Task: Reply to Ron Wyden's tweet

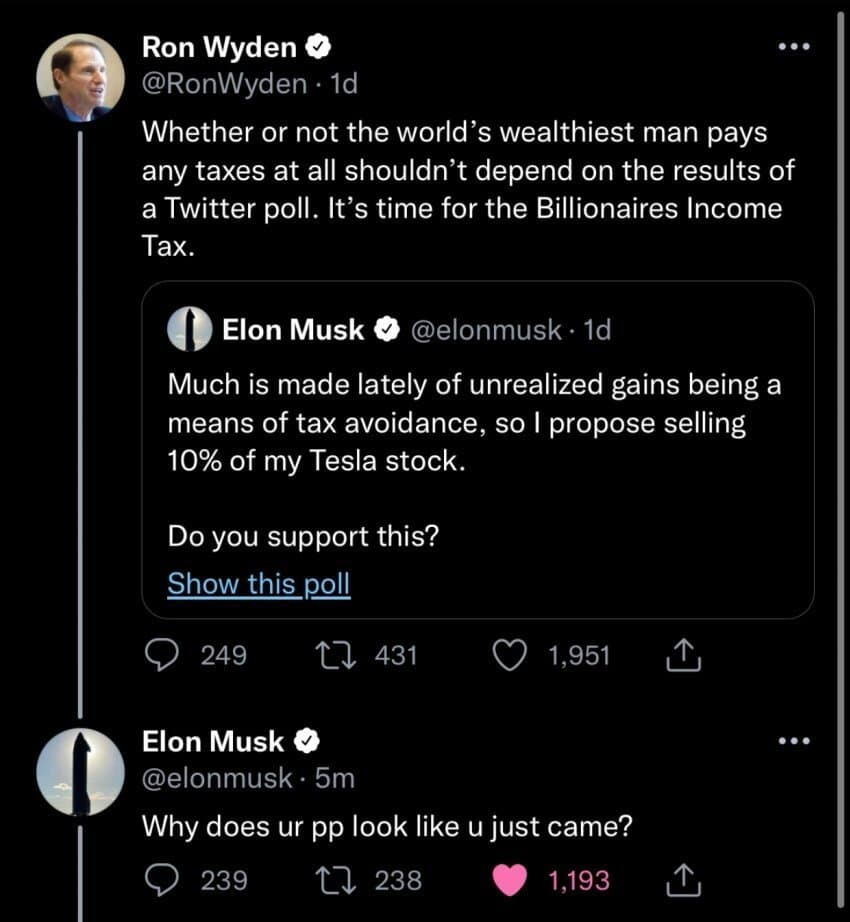Action: [x=162, y=655]
